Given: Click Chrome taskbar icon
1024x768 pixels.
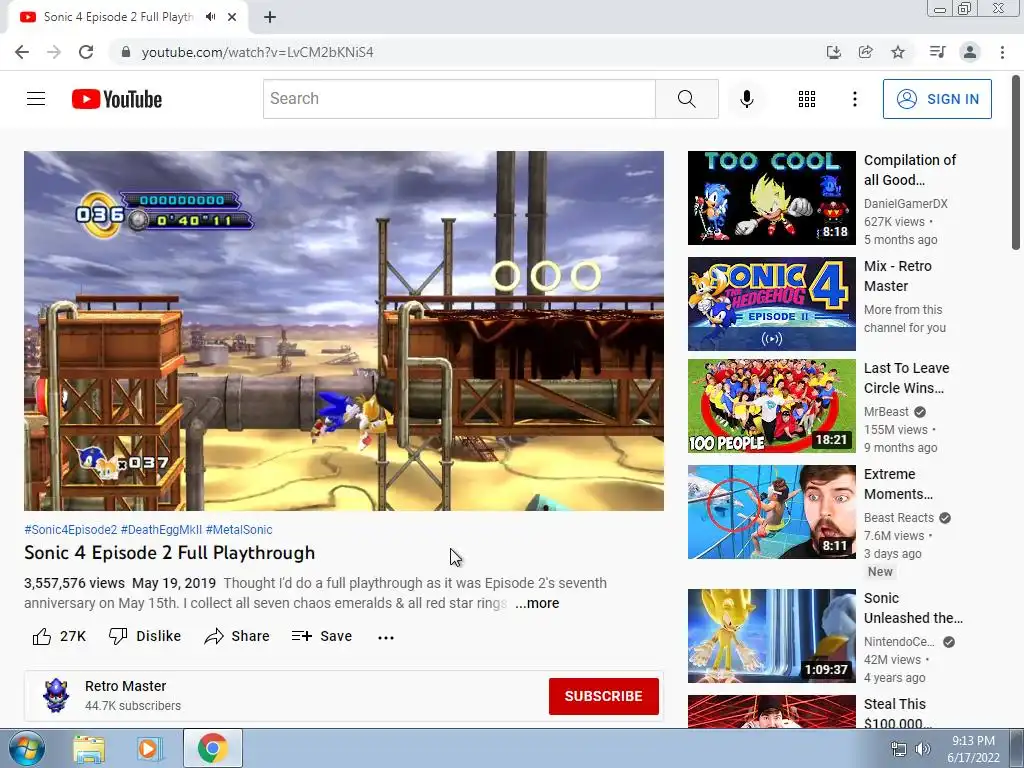Looking at the screenshot, I should (x=212, y=748).
